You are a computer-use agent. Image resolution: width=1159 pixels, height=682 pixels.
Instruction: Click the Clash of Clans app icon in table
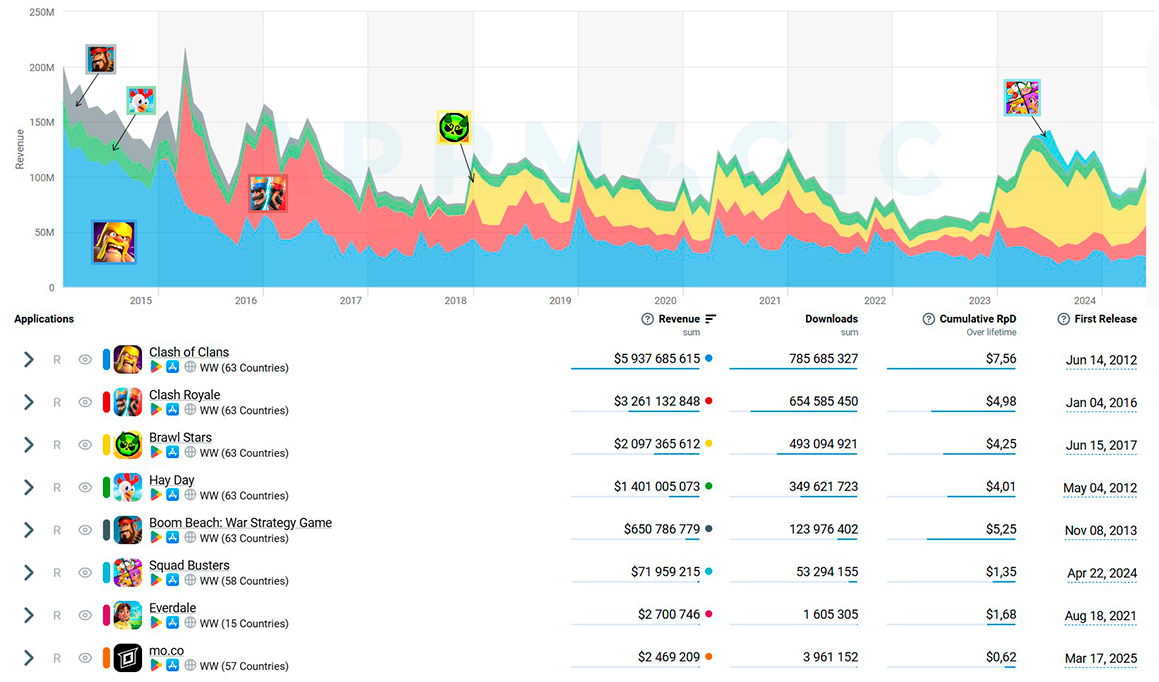(127, 360)
